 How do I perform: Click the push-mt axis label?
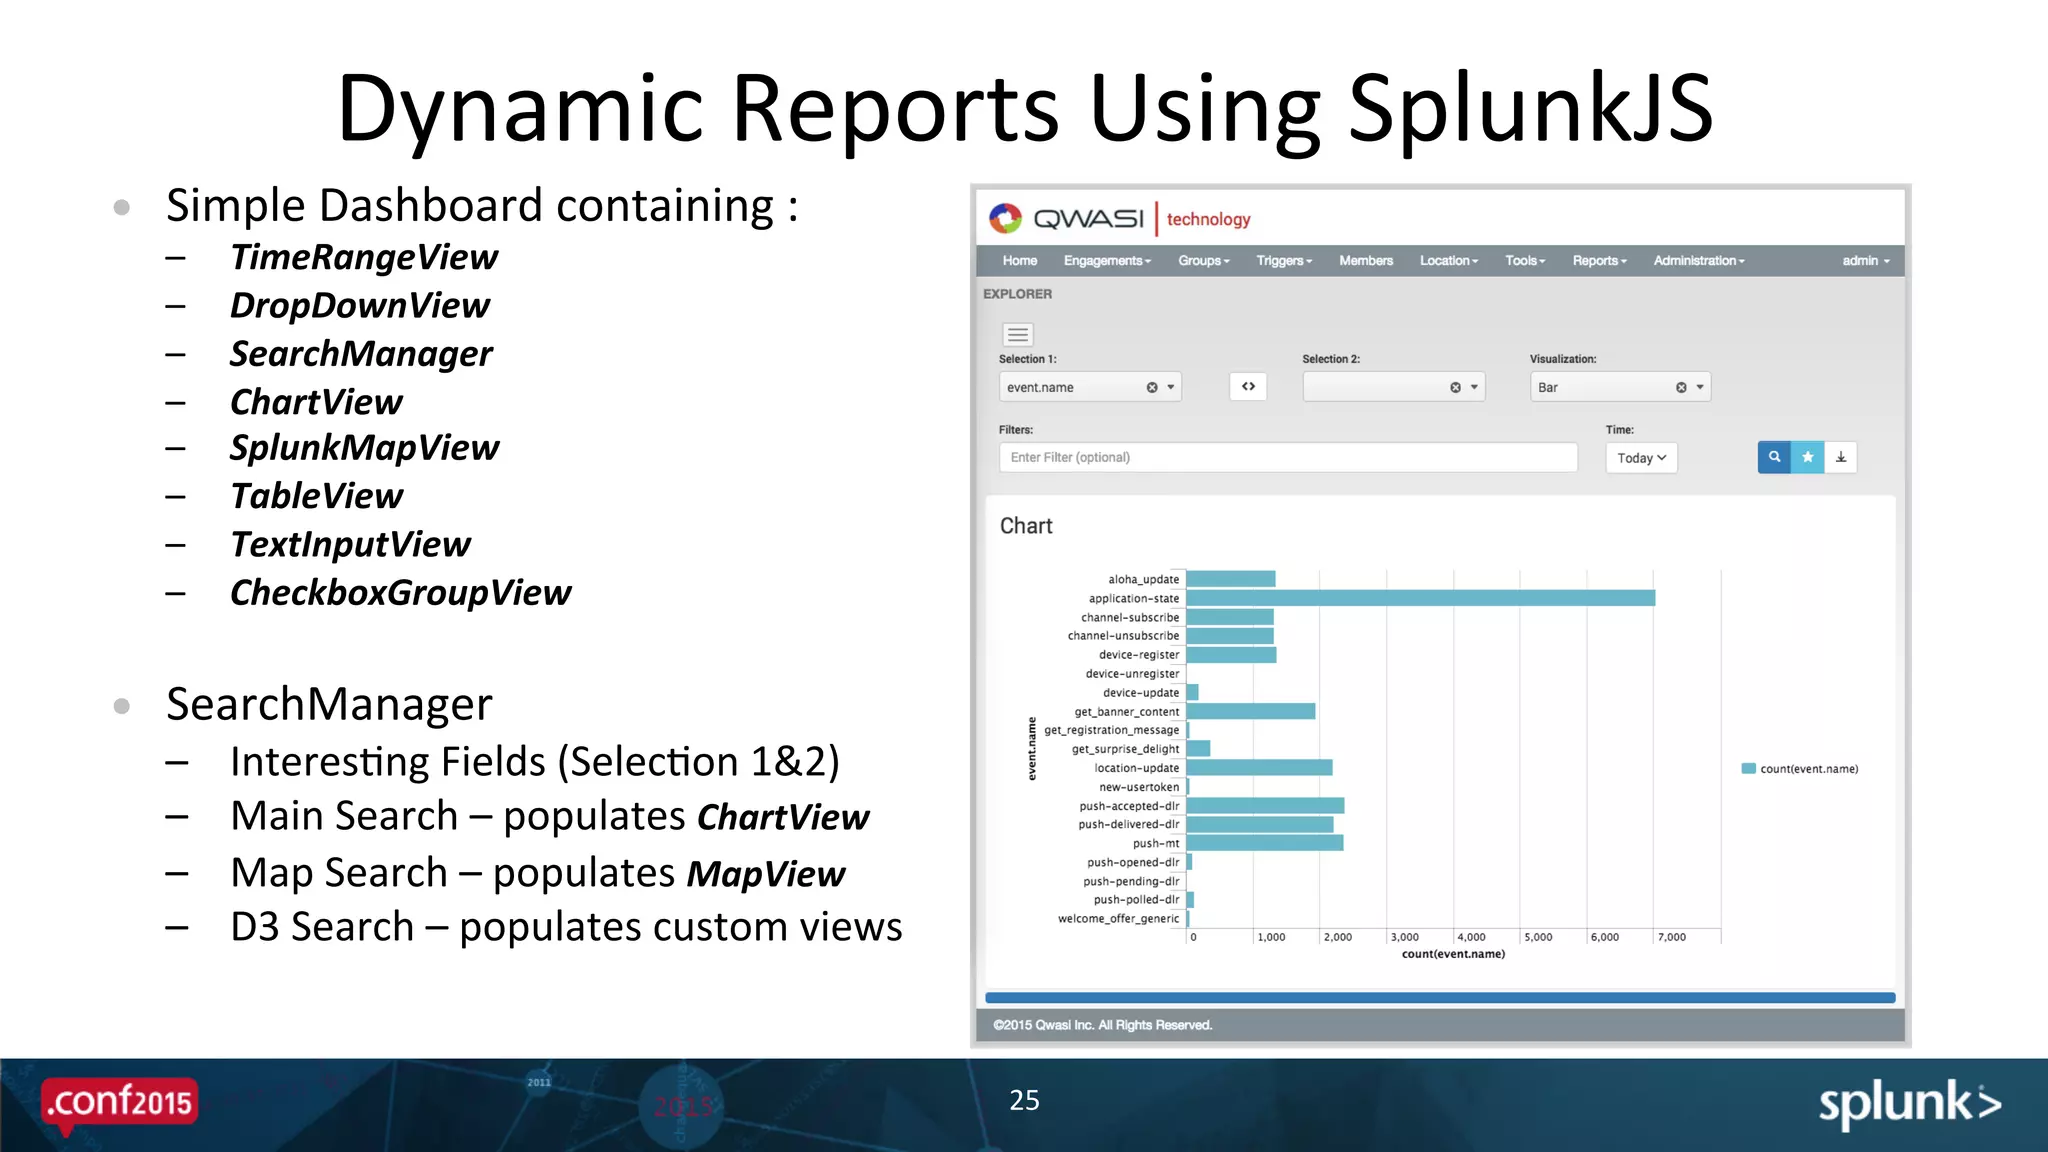(1156, 844)
